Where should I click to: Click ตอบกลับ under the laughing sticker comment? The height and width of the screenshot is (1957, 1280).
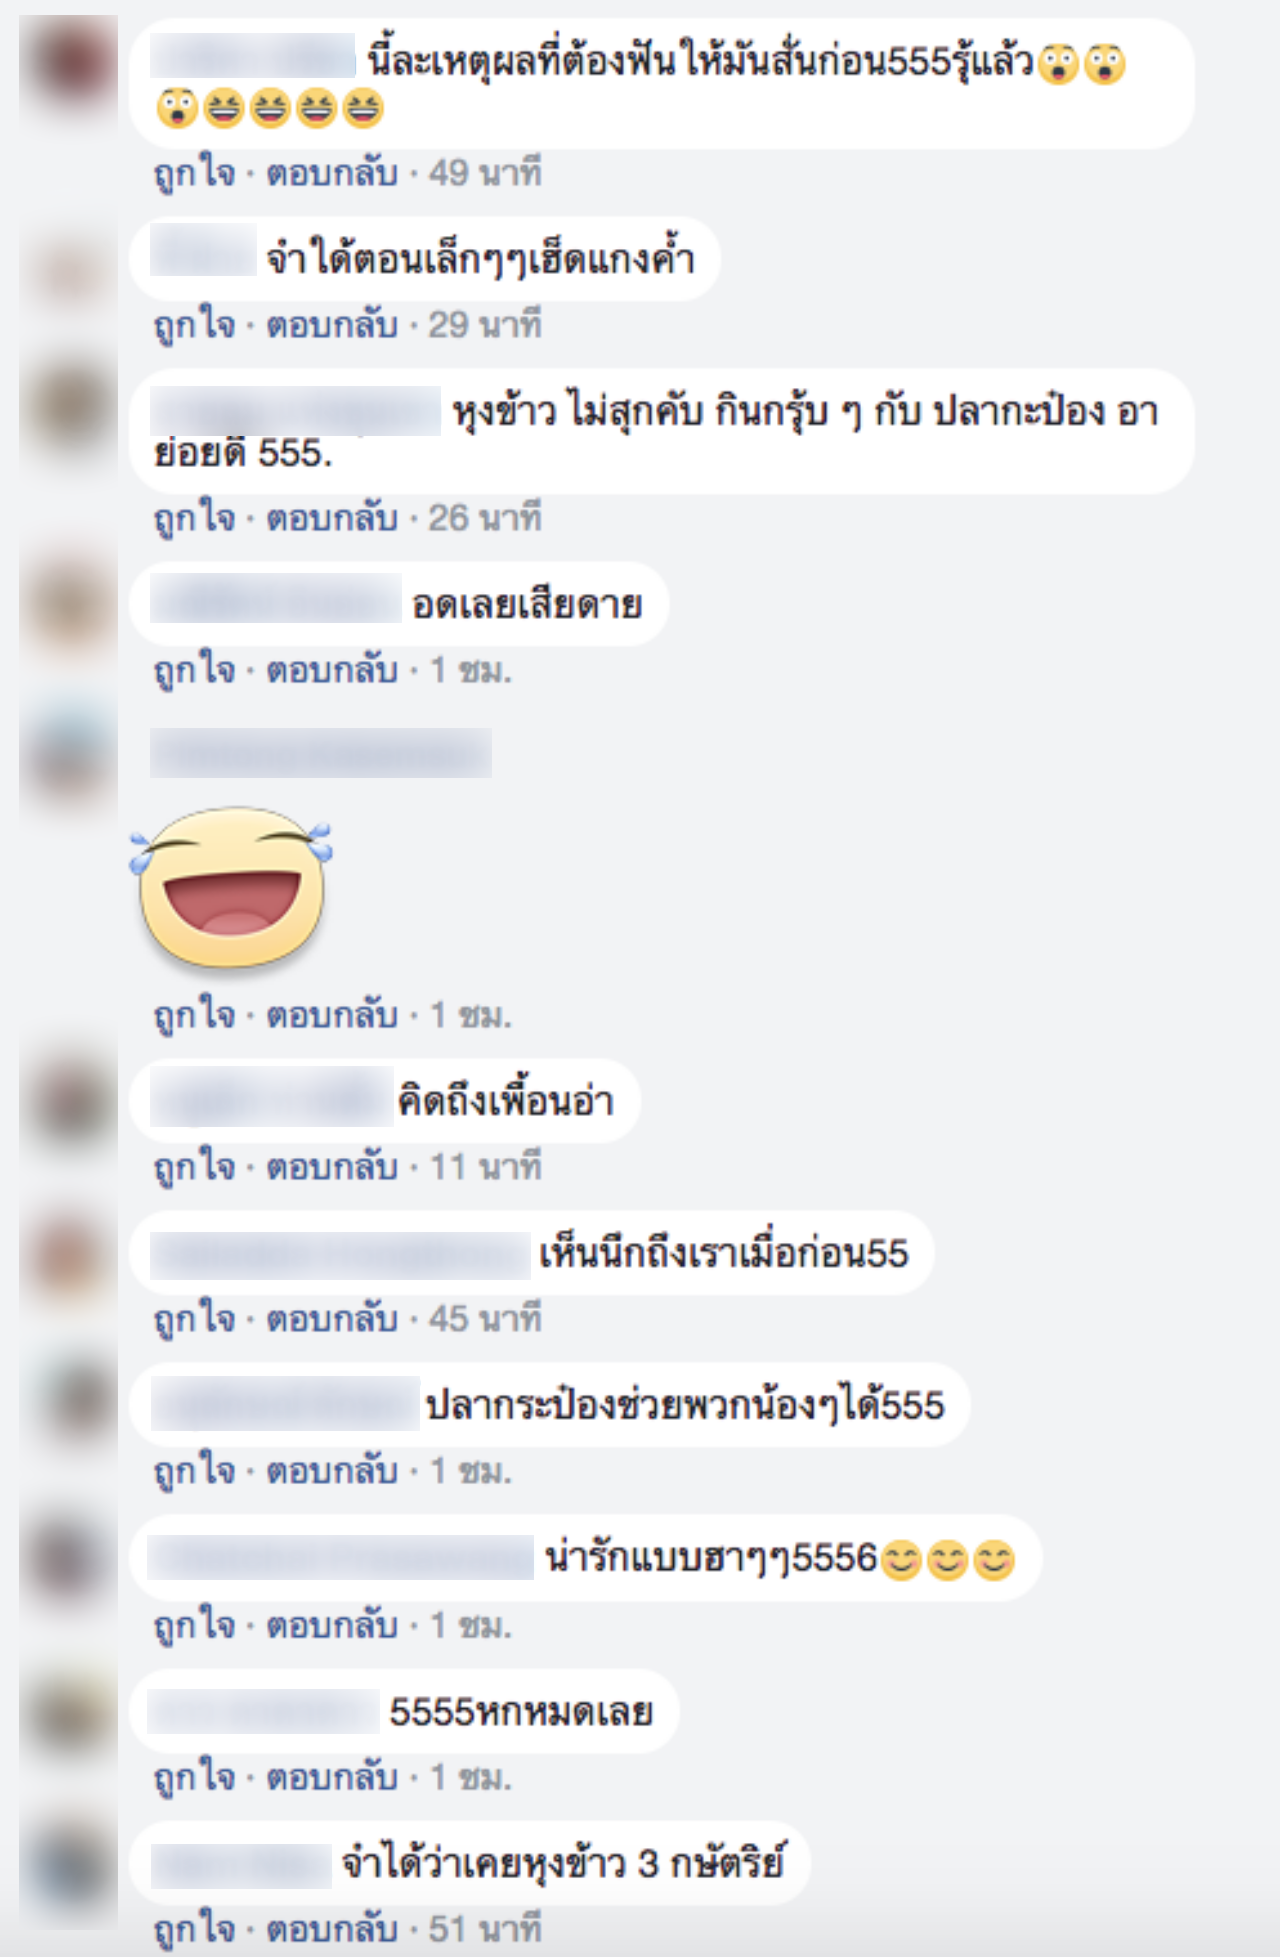pyautogui.click(x=332, y=1014)
